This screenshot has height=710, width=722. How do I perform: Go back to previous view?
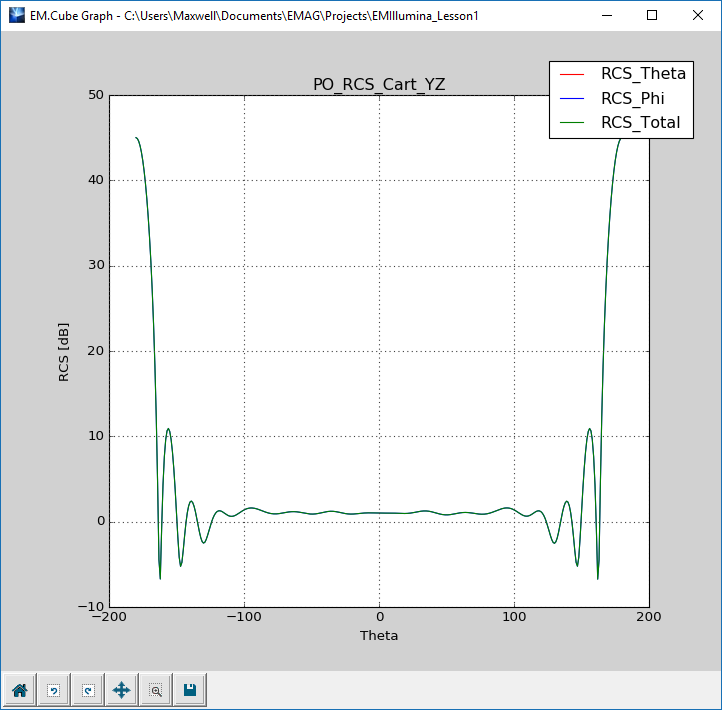click(54, 690)
